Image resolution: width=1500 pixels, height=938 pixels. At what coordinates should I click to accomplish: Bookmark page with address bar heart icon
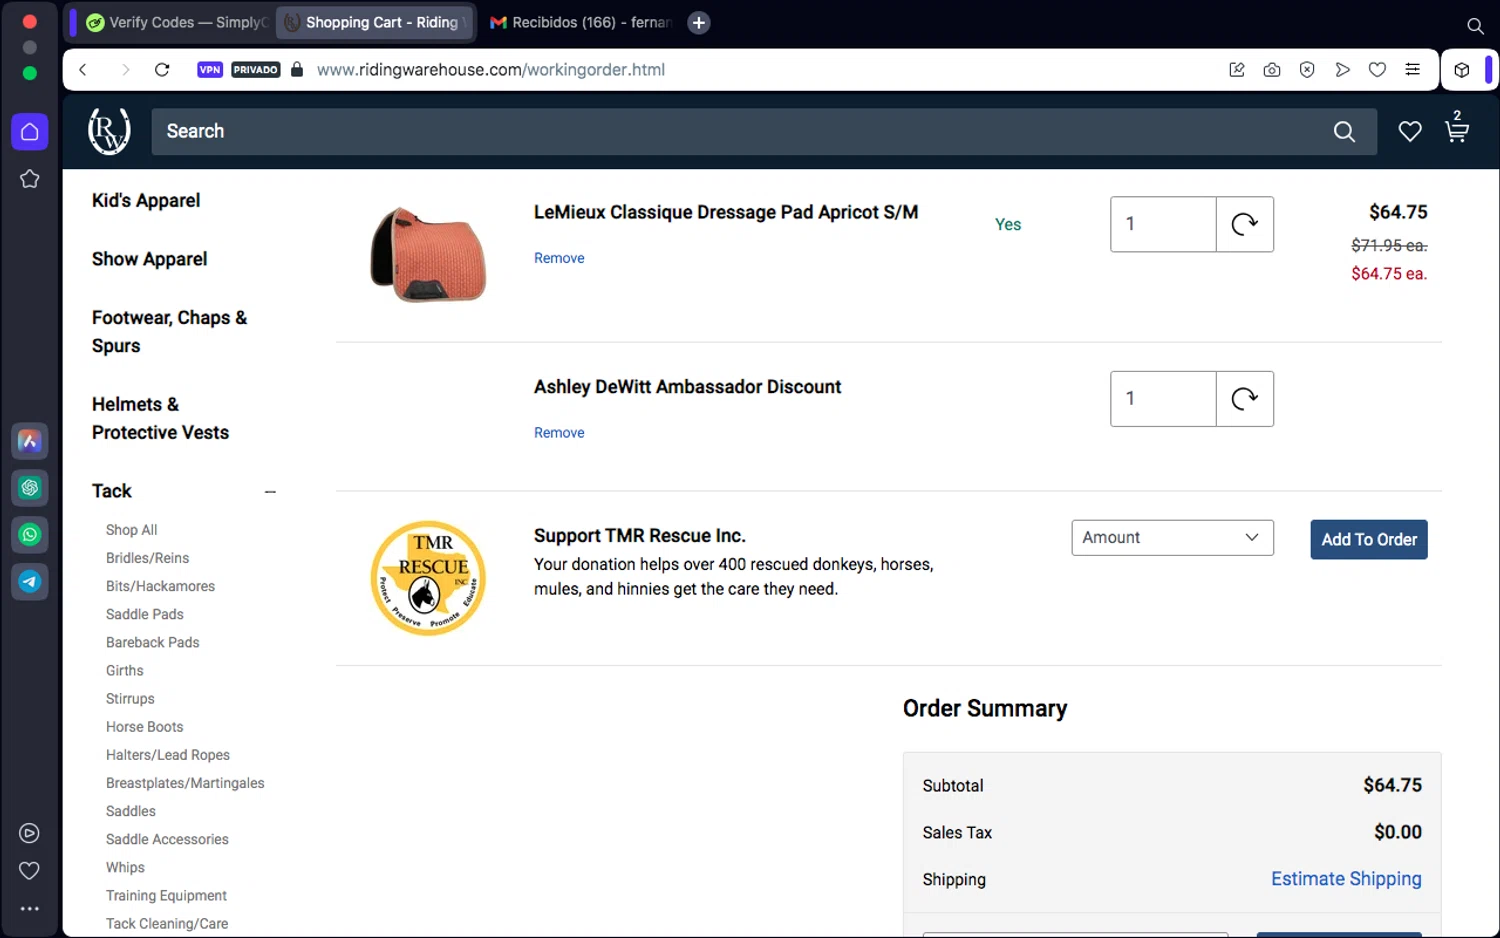(1377, 70)
